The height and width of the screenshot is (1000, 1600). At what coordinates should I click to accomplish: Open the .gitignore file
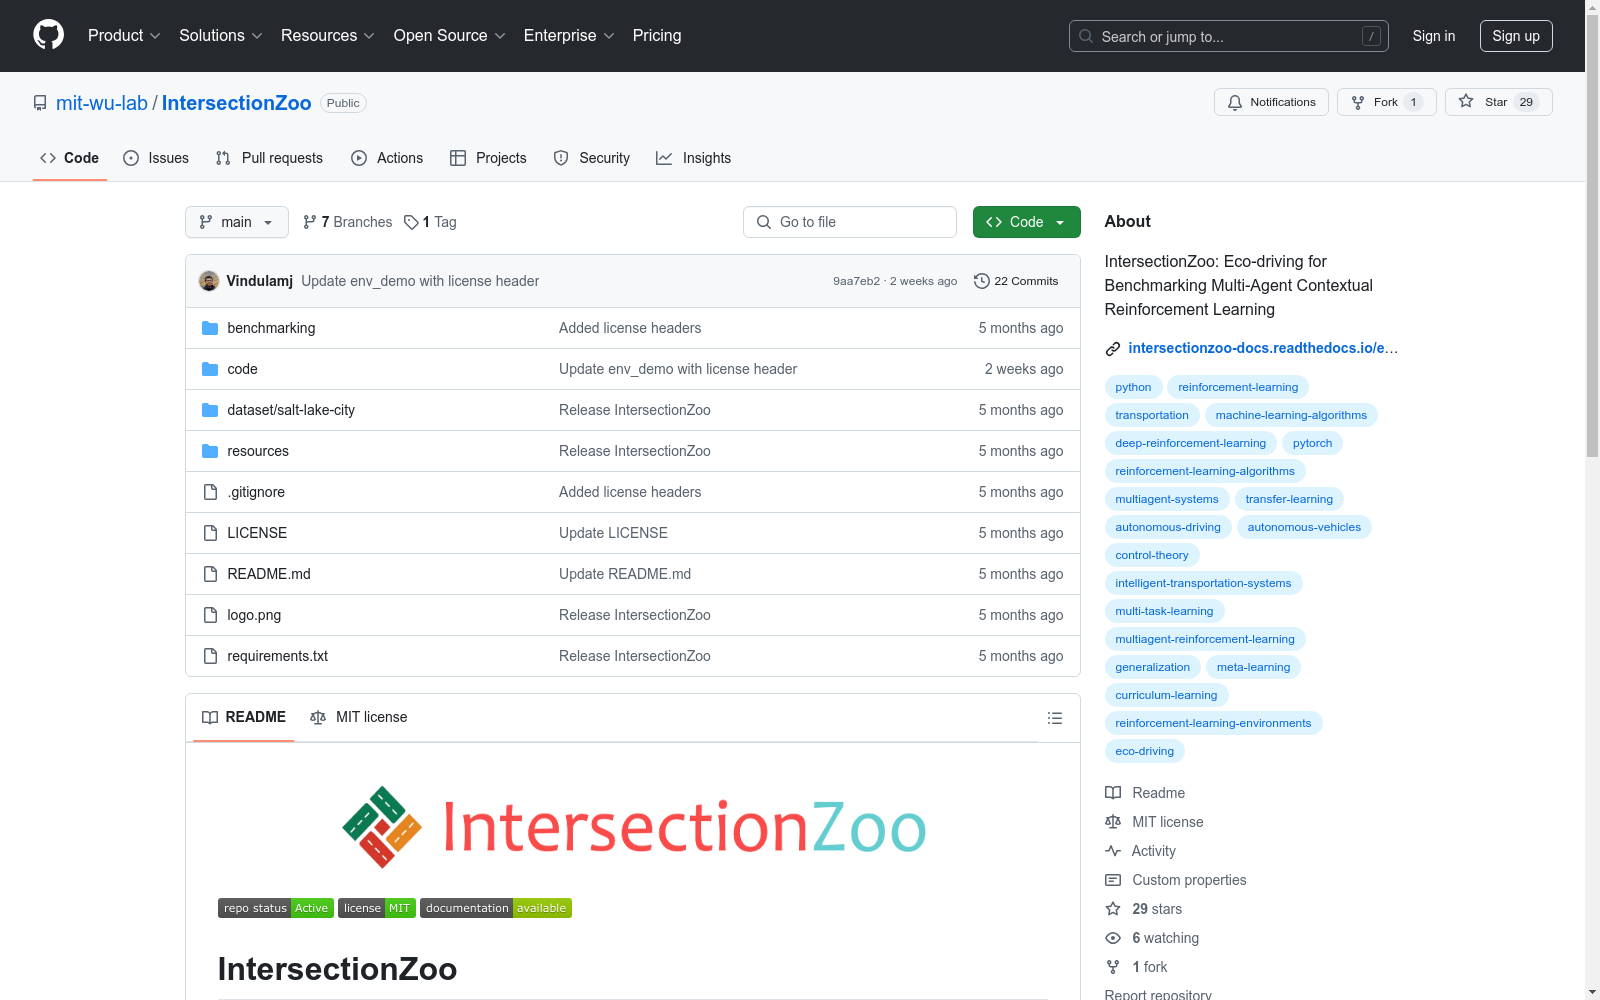click(x=256, y=492)
